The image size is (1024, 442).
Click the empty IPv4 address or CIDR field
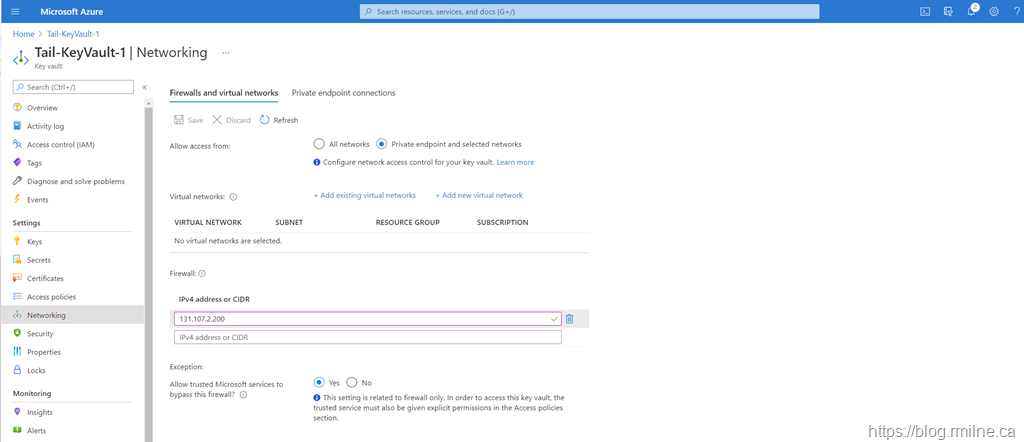[367, 337]
